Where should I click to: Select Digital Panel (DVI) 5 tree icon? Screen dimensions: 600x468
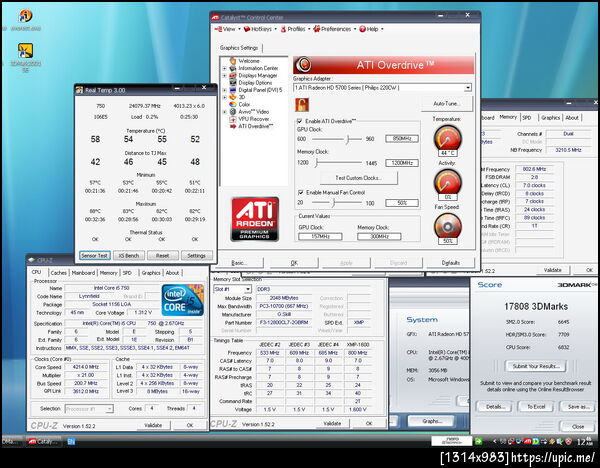(x=233, y=90)
